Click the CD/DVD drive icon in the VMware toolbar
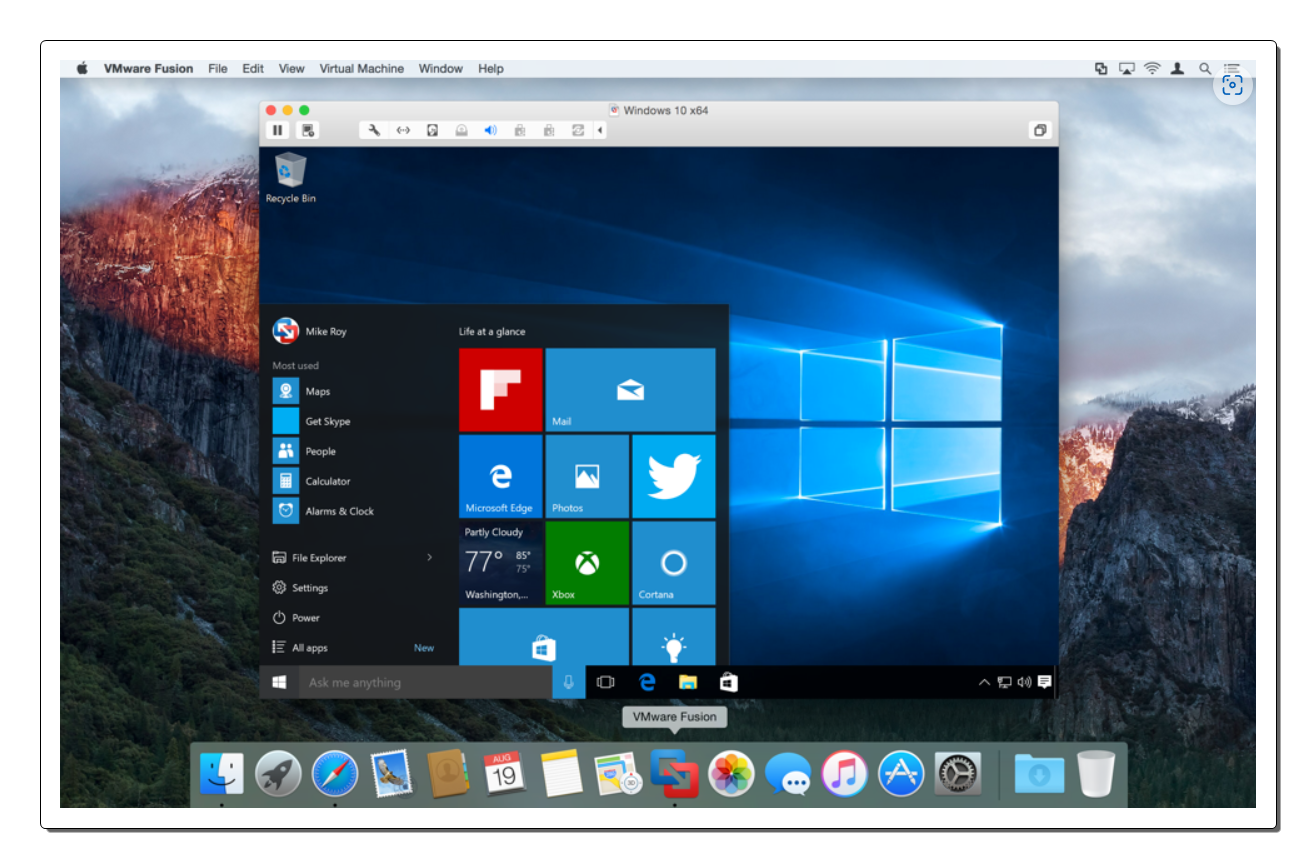The image size is (1316, 868). pyautogui.click(x=461, y=130)
